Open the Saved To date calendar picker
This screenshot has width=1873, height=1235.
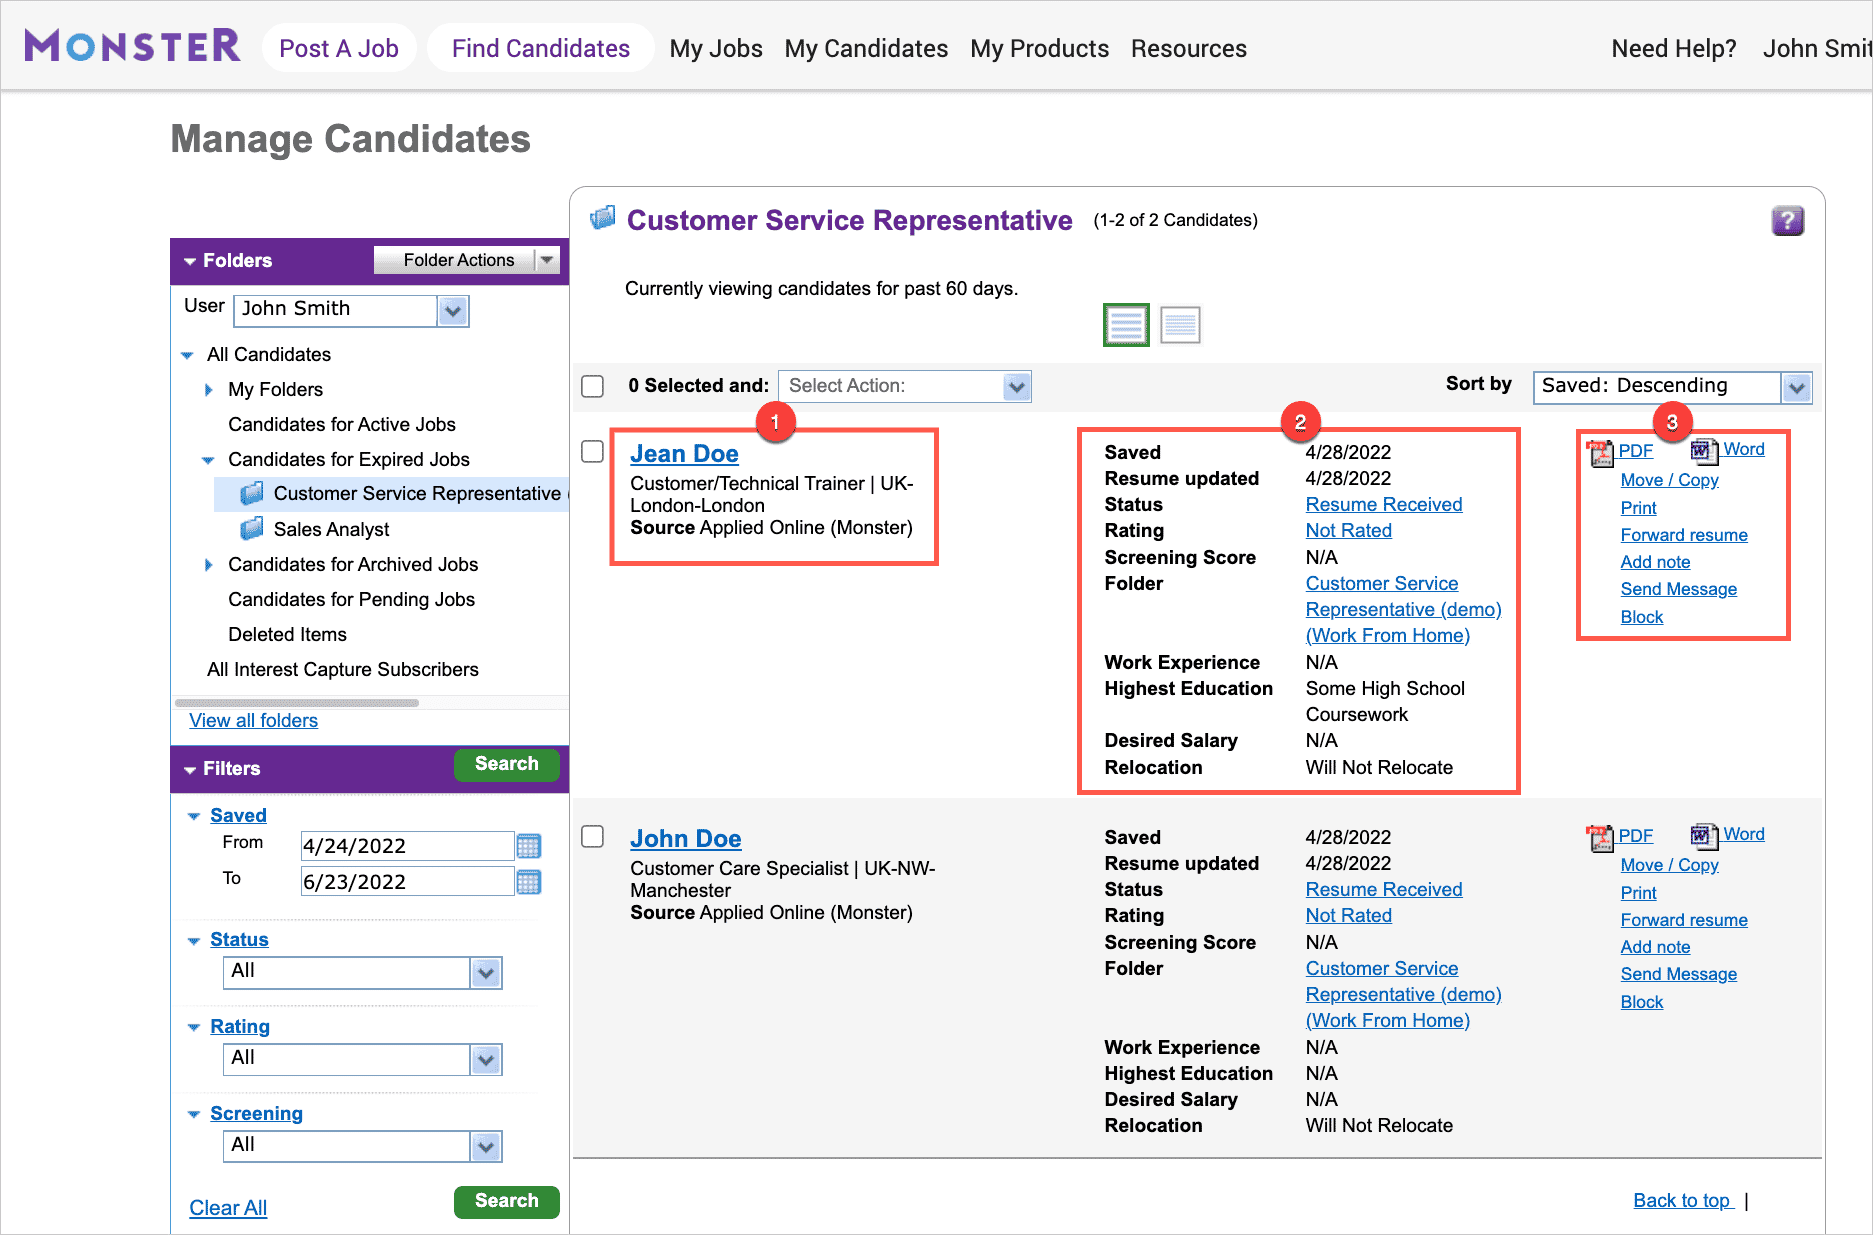[529, 882]
